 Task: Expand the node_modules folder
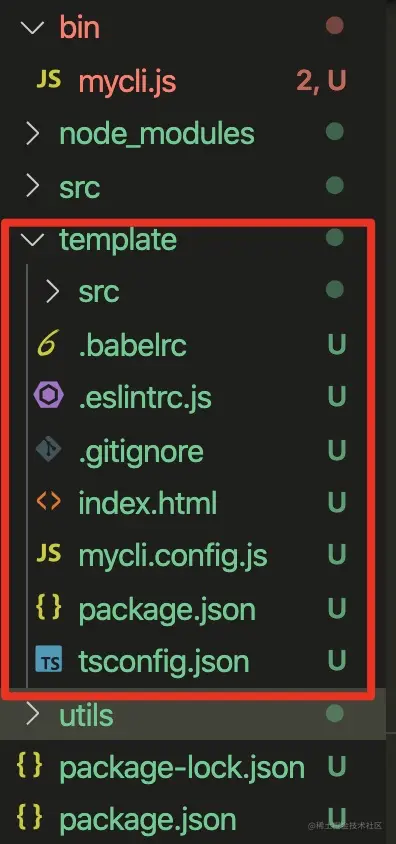pyautogui.click(x=32, y=133)
